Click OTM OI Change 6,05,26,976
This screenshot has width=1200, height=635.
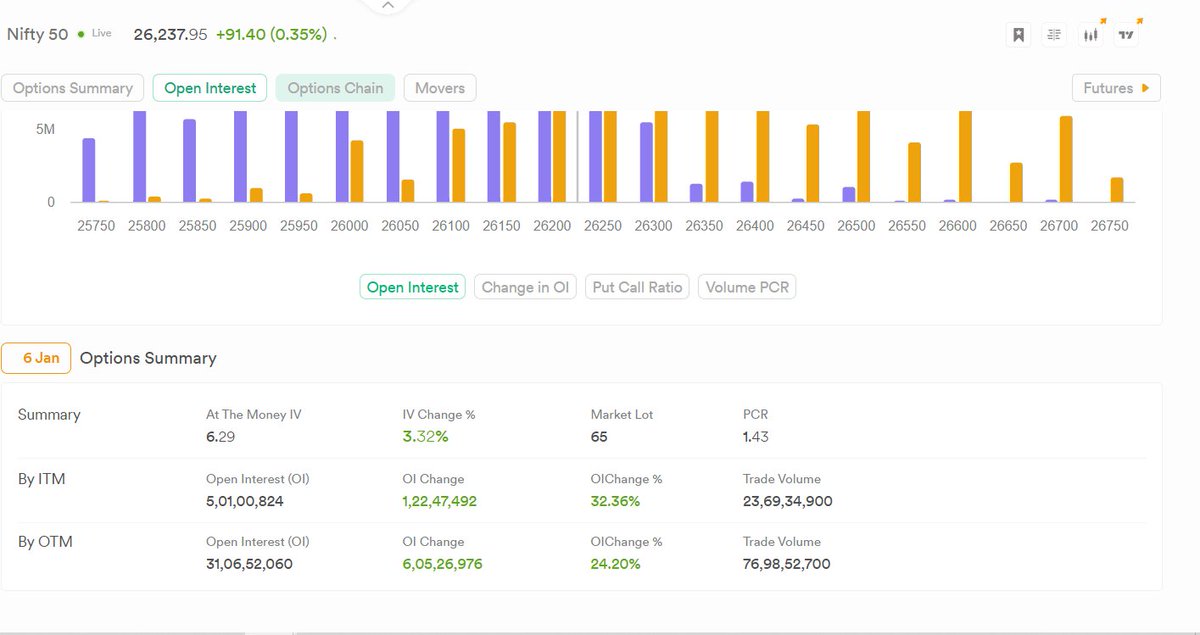click(x=442, y=564)
